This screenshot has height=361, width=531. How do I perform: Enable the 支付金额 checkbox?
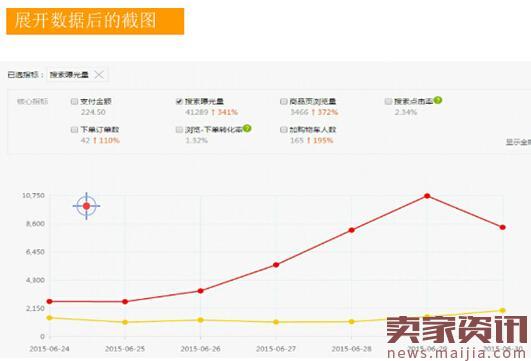click(x=75, y=101)
